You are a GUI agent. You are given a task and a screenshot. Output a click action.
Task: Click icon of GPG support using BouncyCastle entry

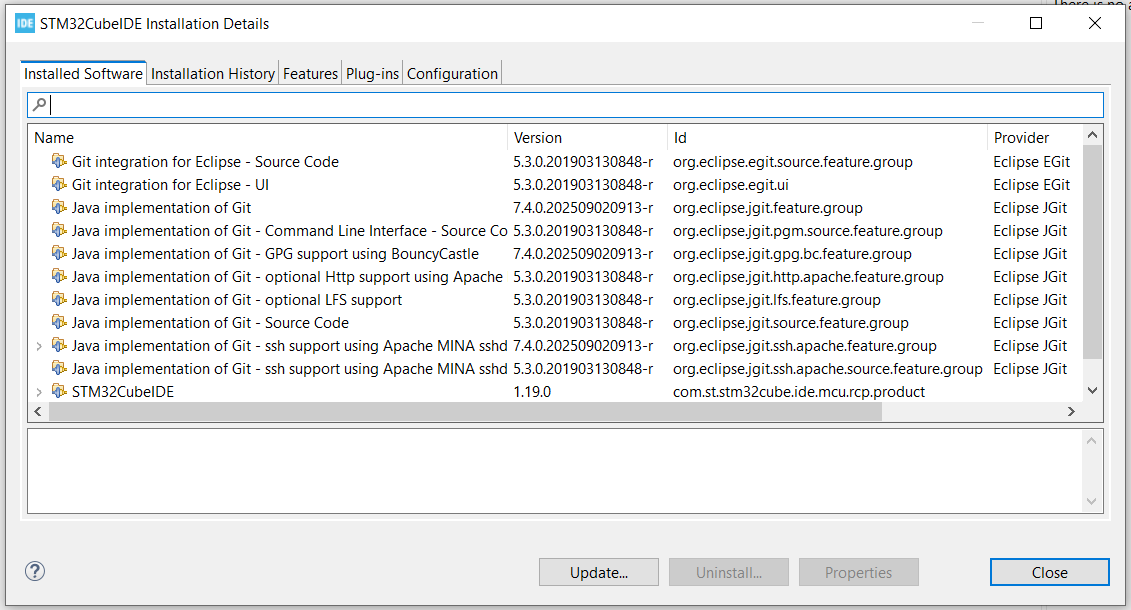click(x=59, y=254)
